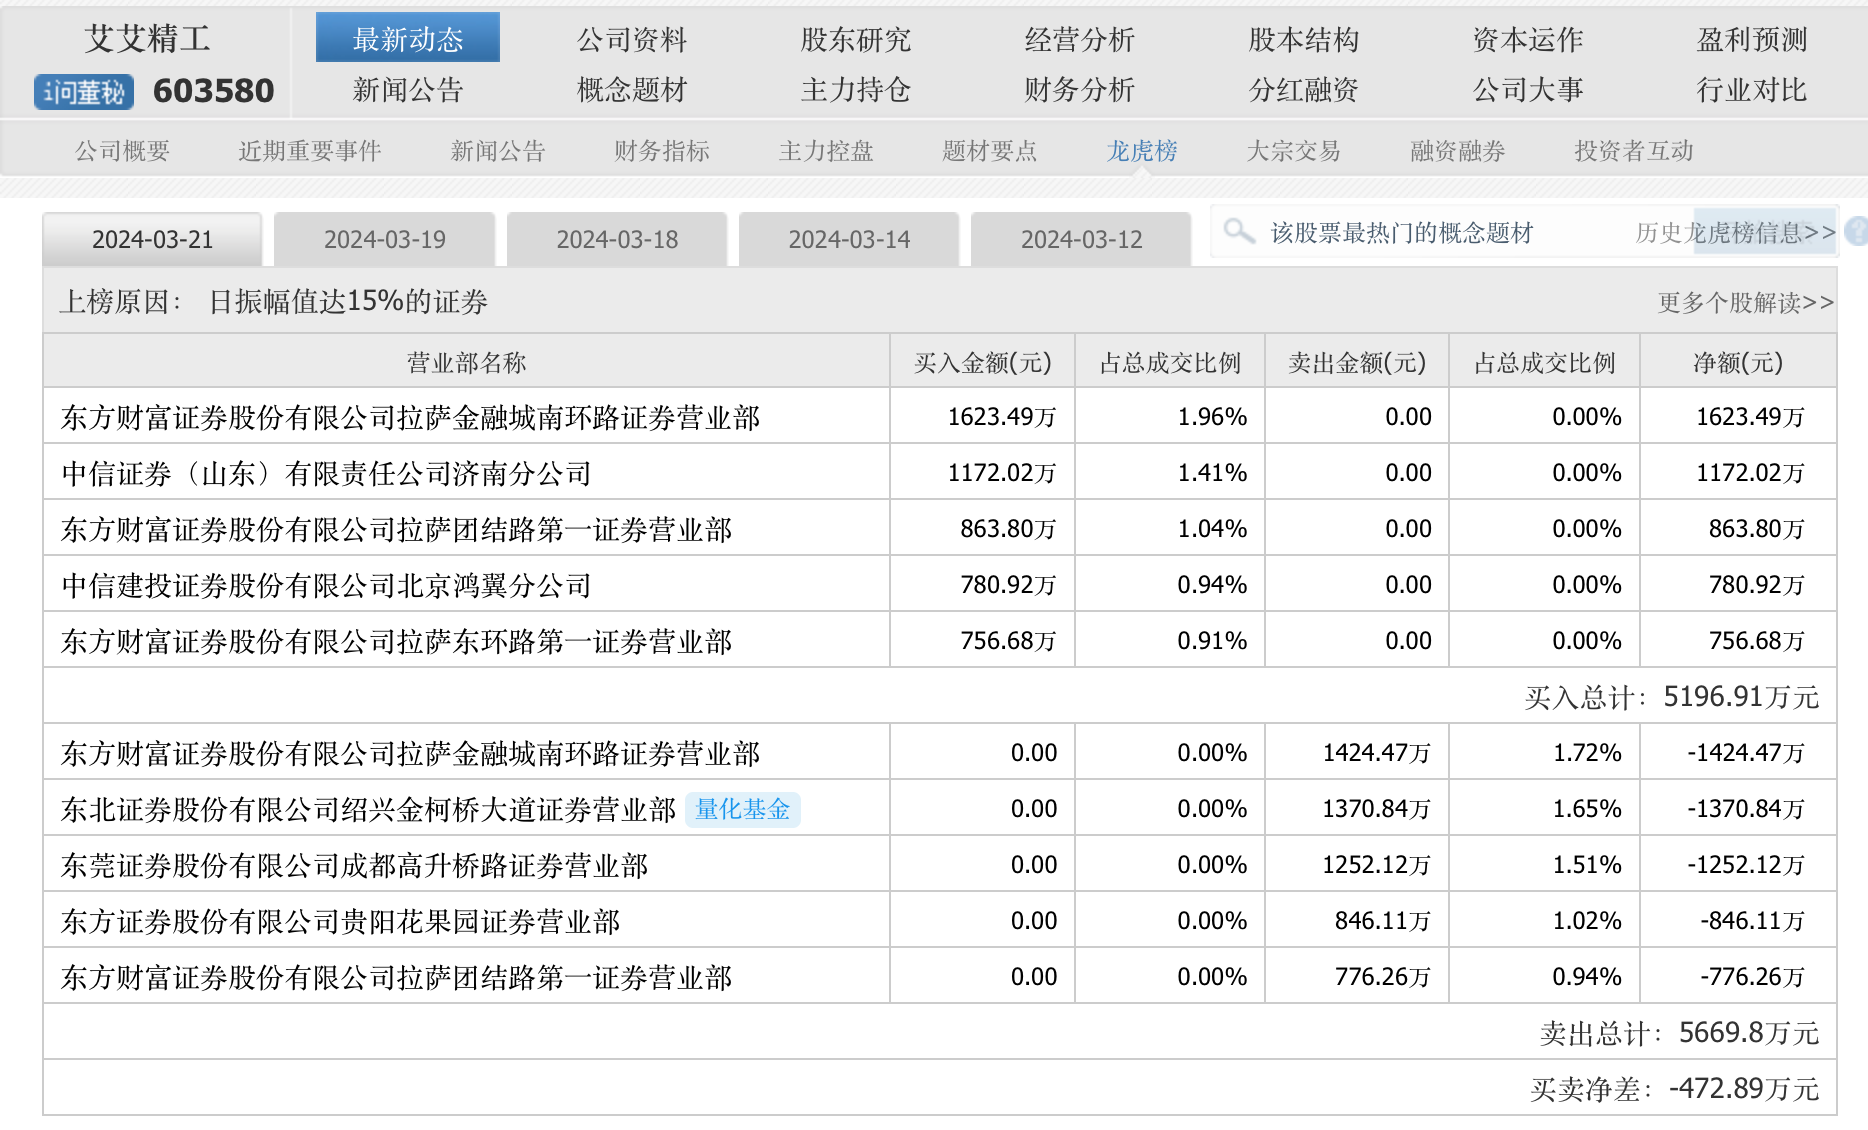The height and width of the screenshot is (1130, 1868).
Task: Jump to 题材要点 section
Action: coord(990,151)
